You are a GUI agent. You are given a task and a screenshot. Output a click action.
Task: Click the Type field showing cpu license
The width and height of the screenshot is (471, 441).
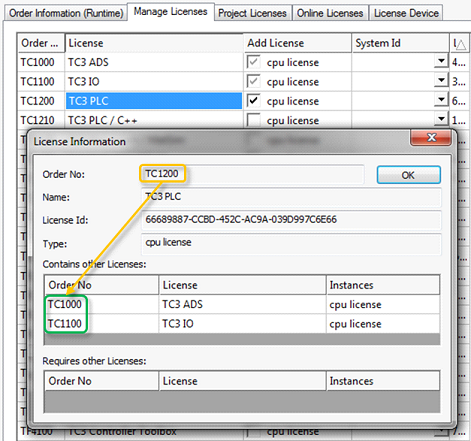point(291,243)
